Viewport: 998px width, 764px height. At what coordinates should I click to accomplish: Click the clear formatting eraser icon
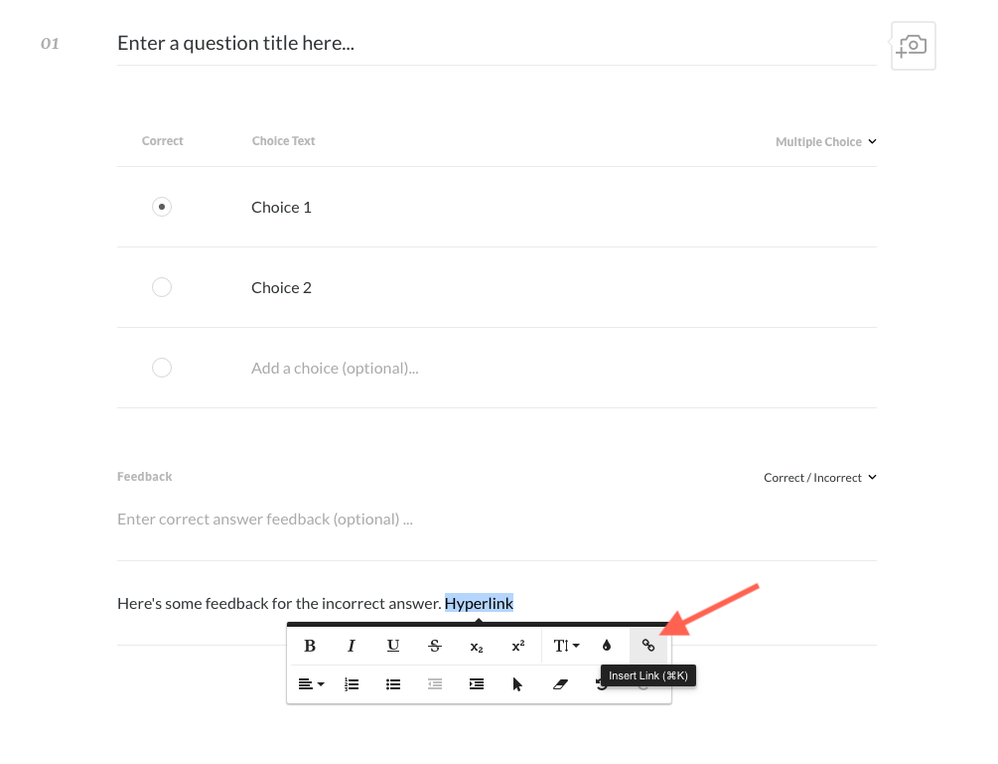click(560, 684)
